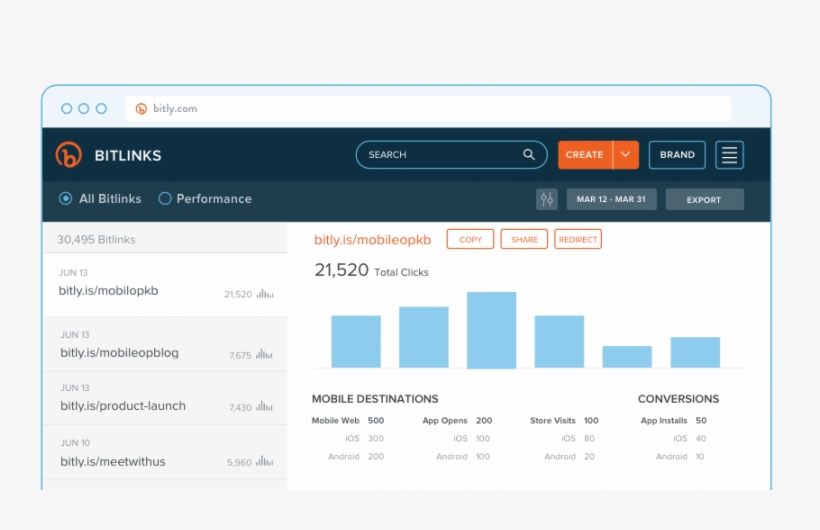Click the Brand button
The height and width of the screenshot is (530, 820).
(x=677, y=155)
